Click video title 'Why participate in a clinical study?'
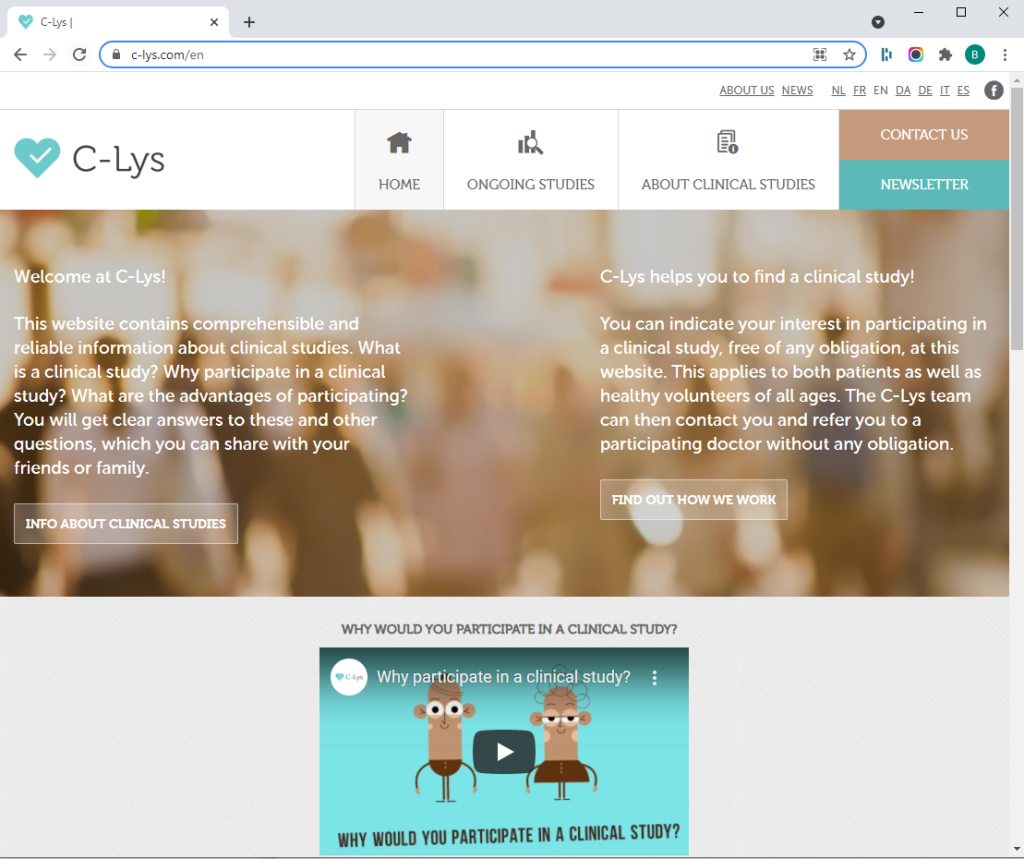1024x859 pixels. (x=504, y=677)
